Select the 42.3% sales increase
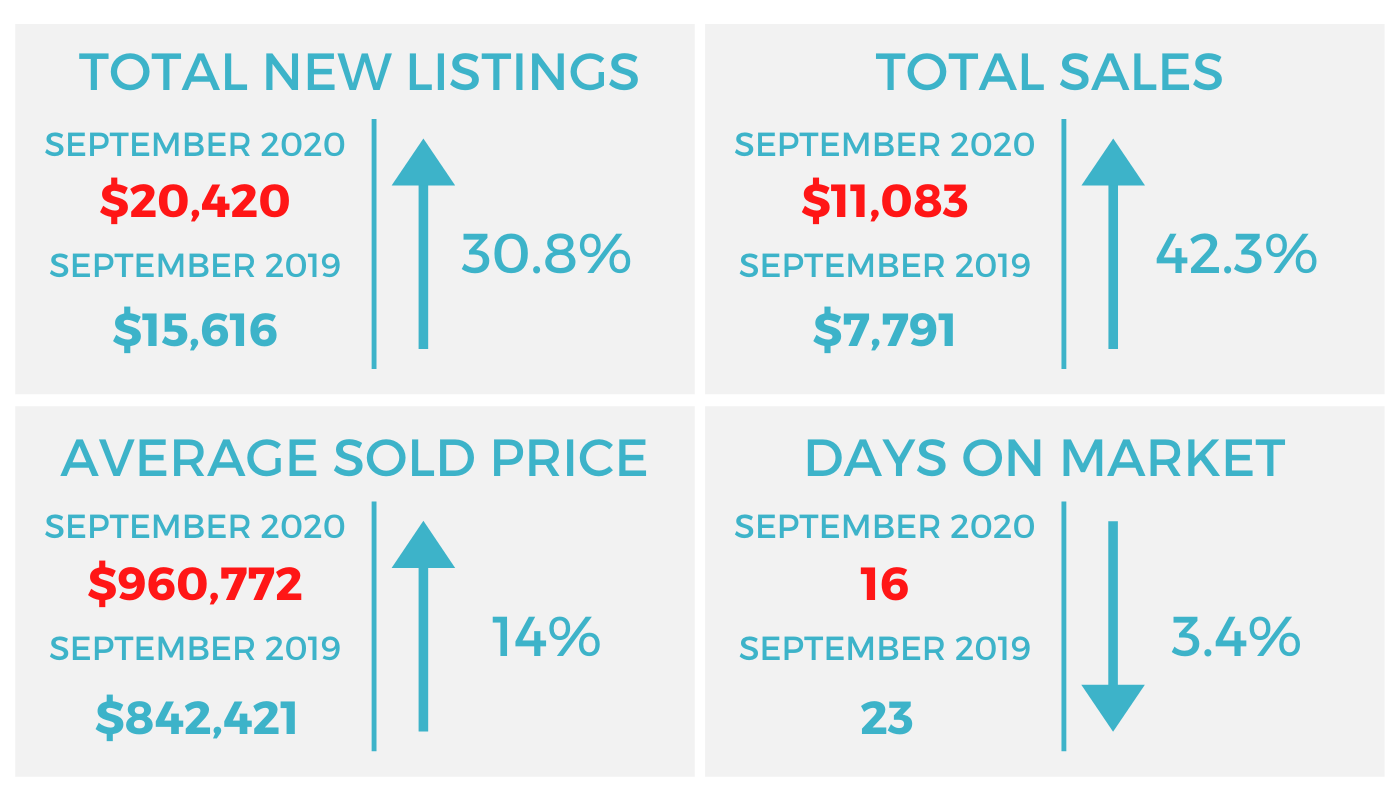This screenshot has width=1400, height=800. [x=1236, y=254]
